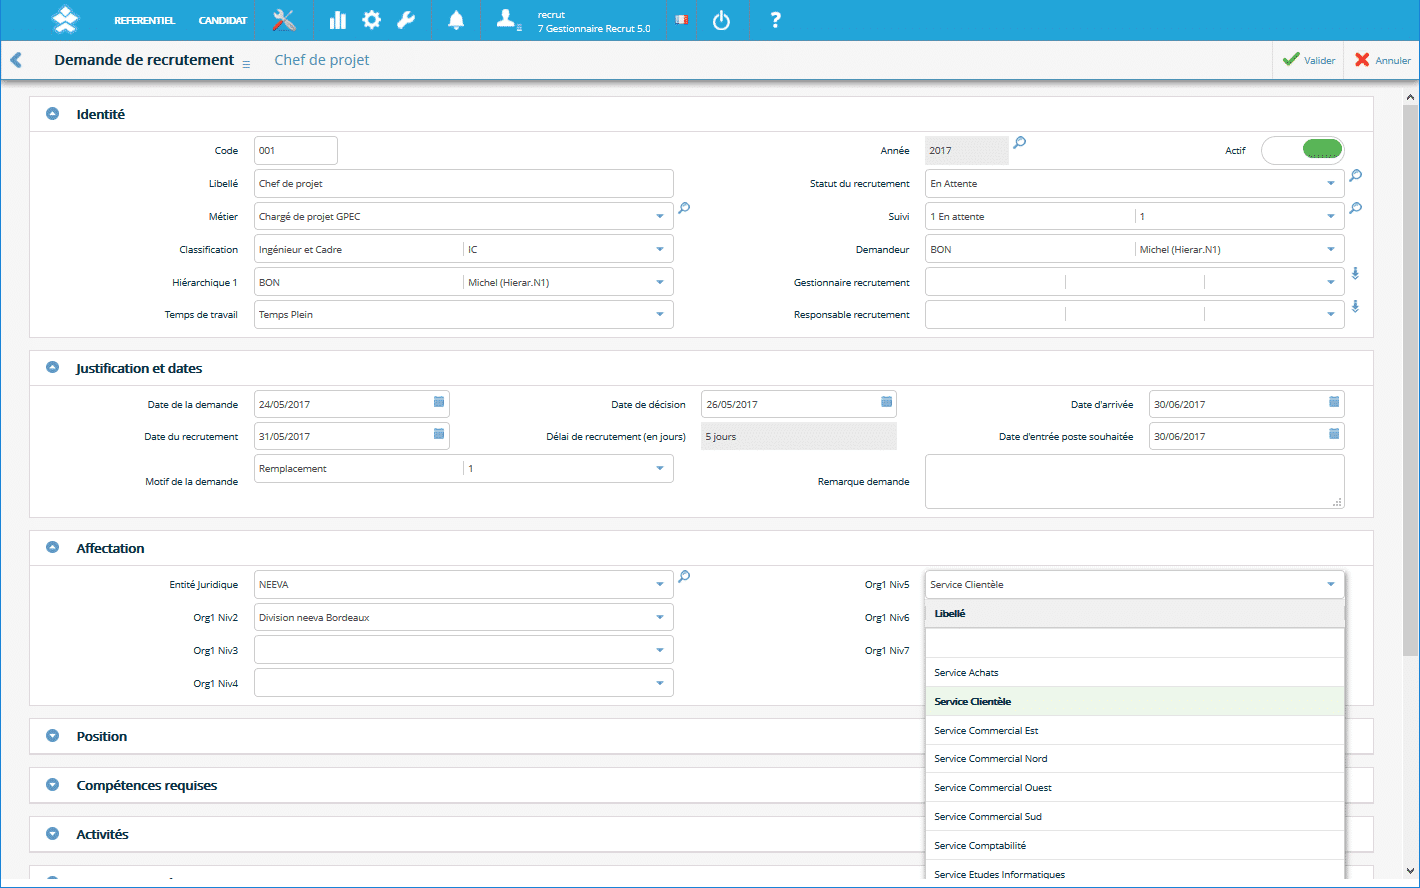Click the user profile icon
Viewport: 1420px width, 888px height.
pyautogui.click(x=509, y=19)
